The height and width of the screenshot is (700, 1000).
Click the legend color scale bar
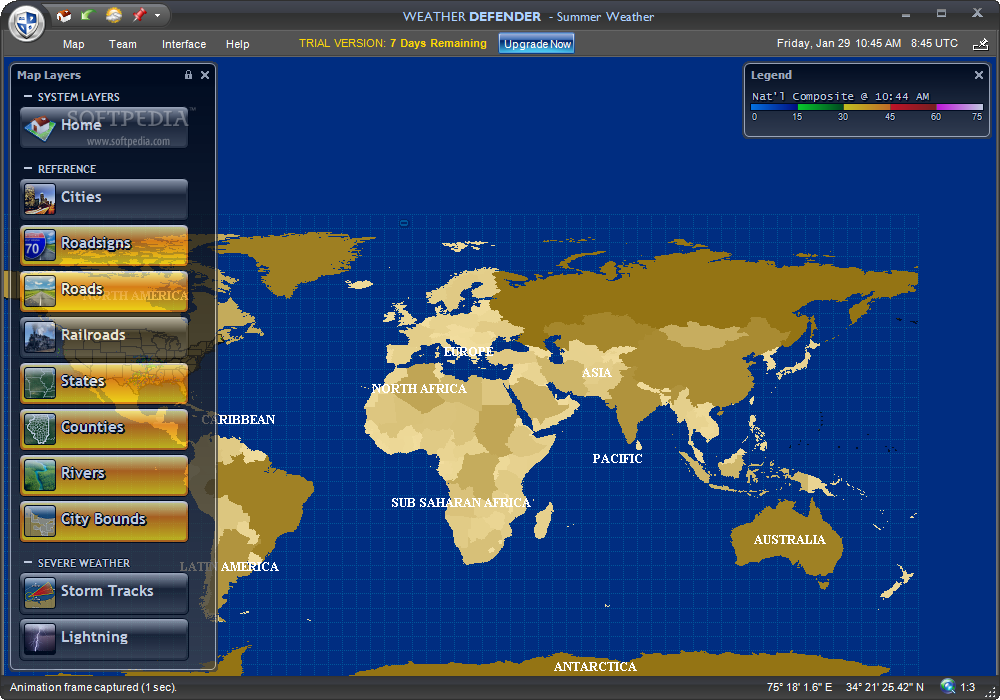[x=867, y=107]
